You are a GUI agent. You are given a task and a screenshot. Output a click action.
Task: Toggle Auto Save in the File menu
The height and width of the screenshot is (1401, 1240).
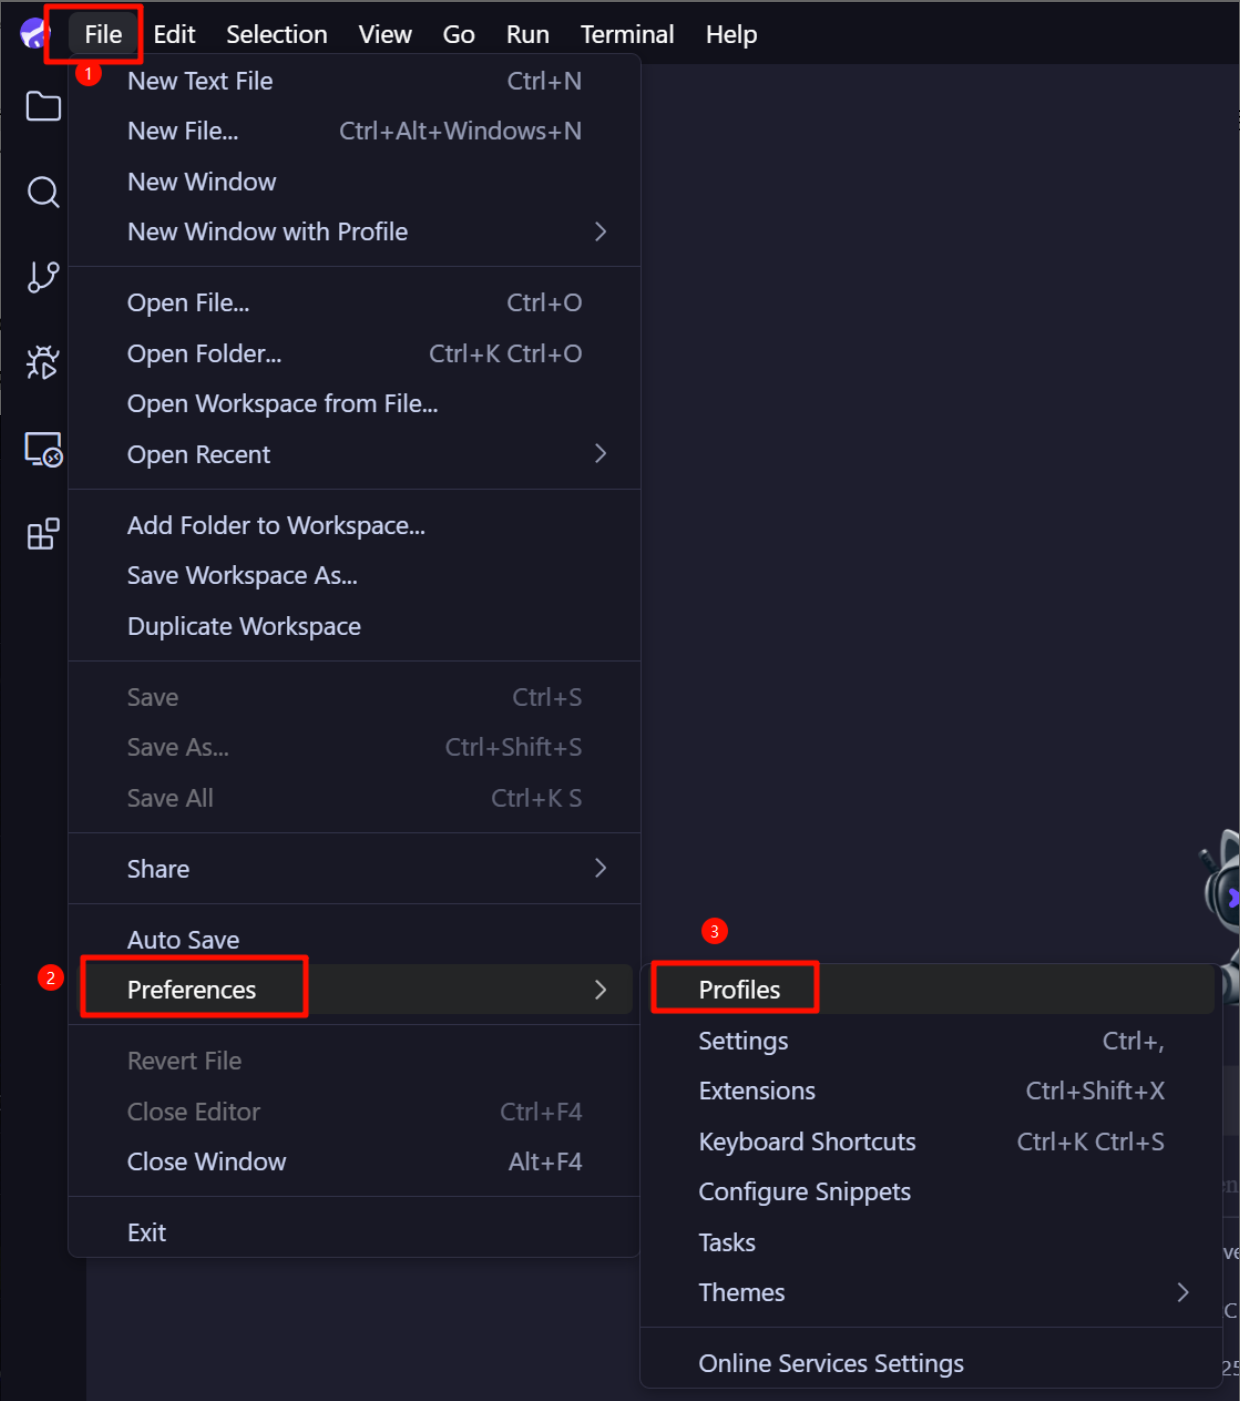[183, 939]
